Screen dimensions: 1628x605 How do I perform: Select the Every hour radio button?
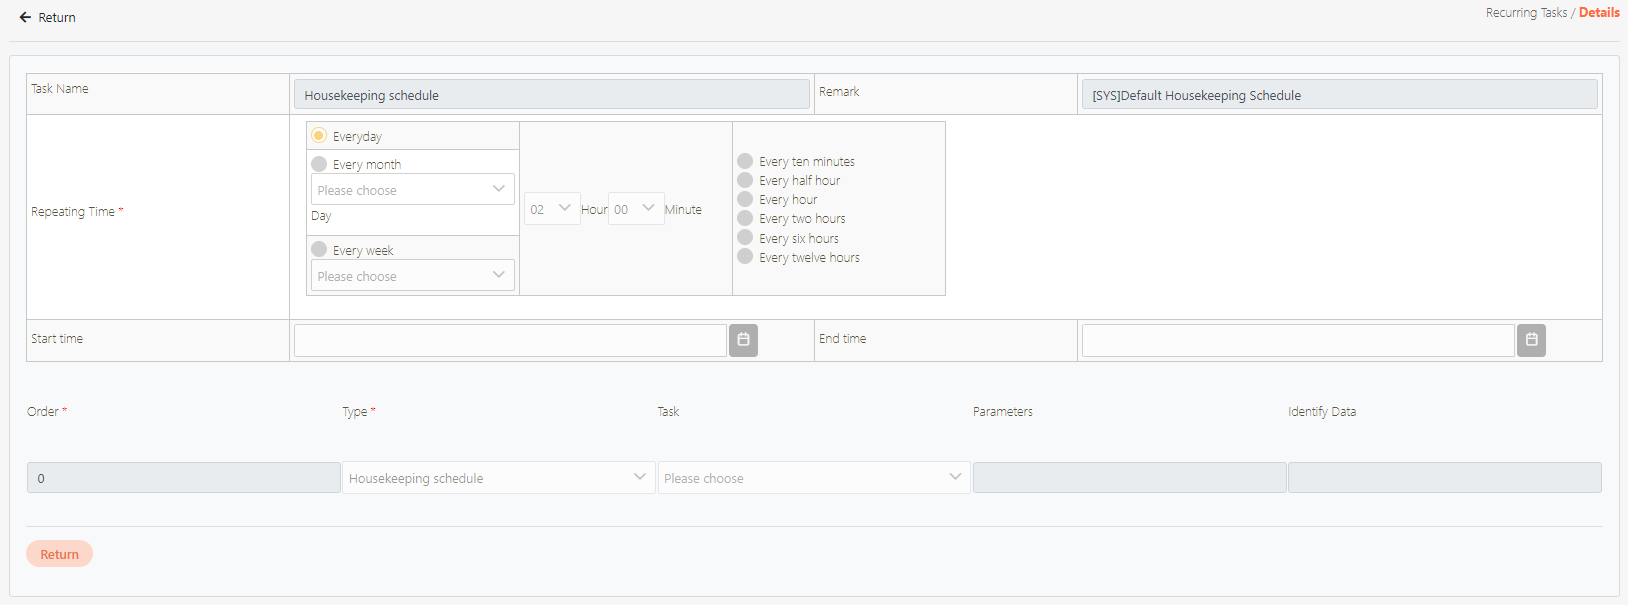745,199
